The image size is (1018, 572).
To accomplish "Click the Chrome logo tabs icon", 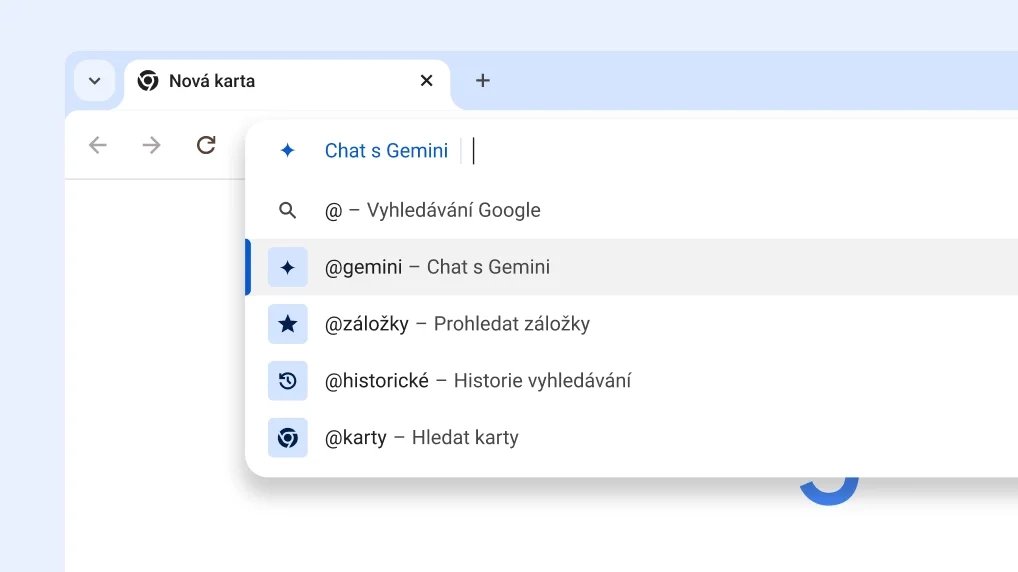I will 287,438.
